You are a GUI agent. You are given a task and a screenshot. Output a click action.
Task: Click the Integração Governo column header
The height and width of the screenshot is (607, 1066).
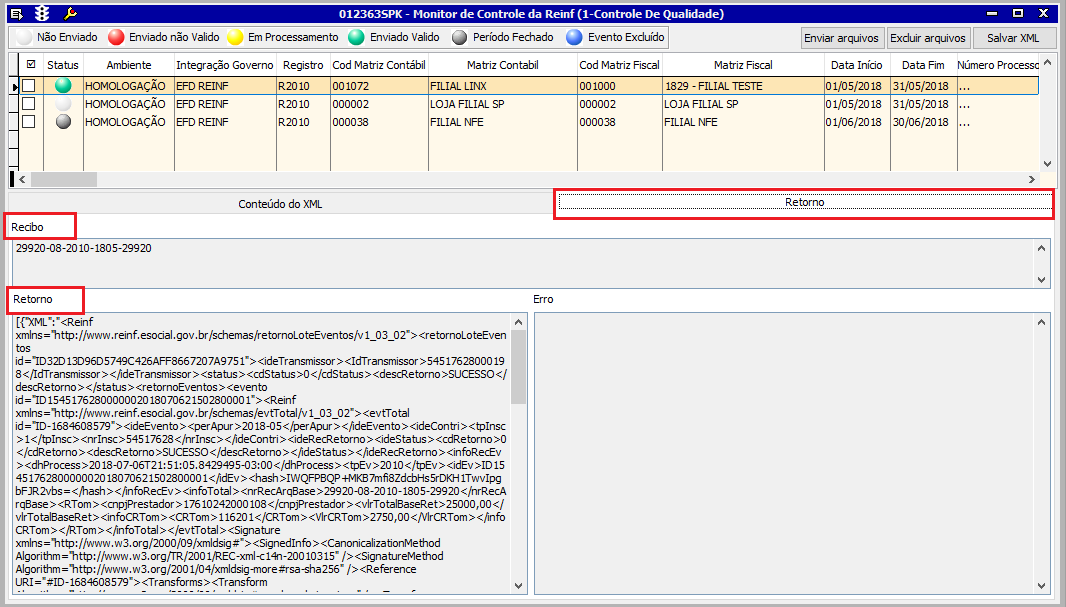pos(225,65)
